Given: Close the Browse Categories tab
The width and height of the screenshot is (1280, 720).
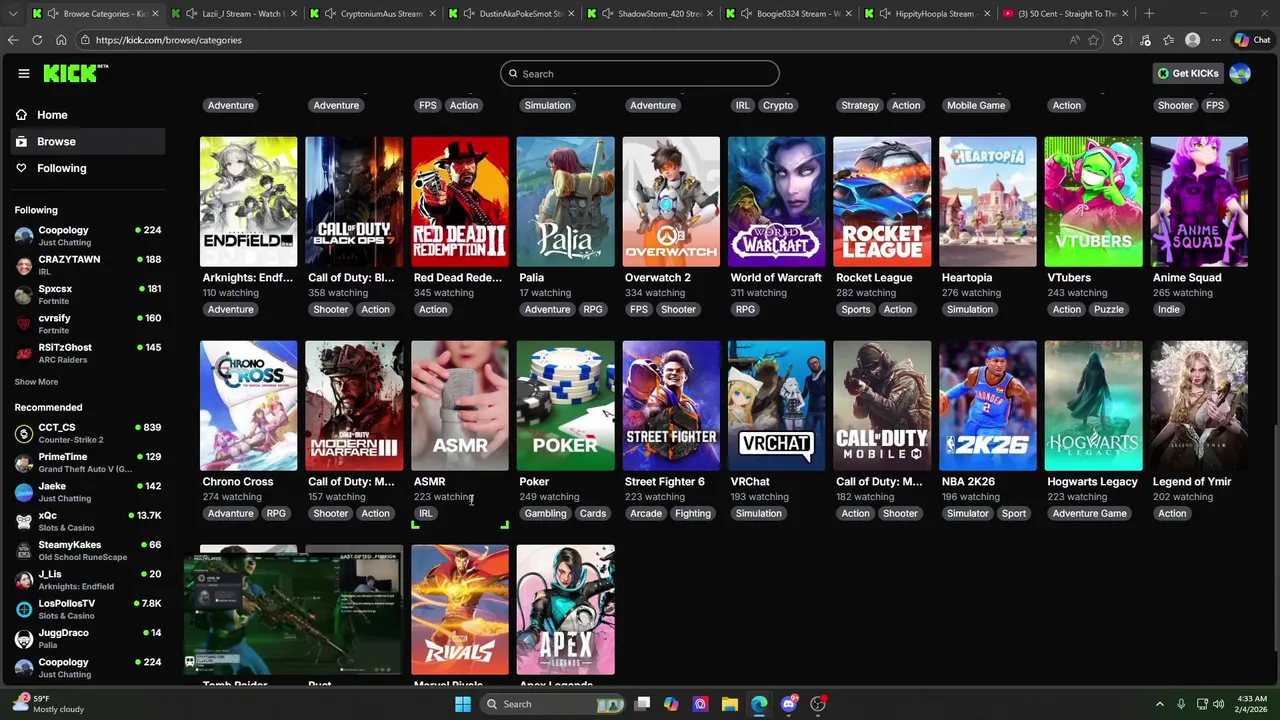Looking at the screenshot, I should (155, 13).
